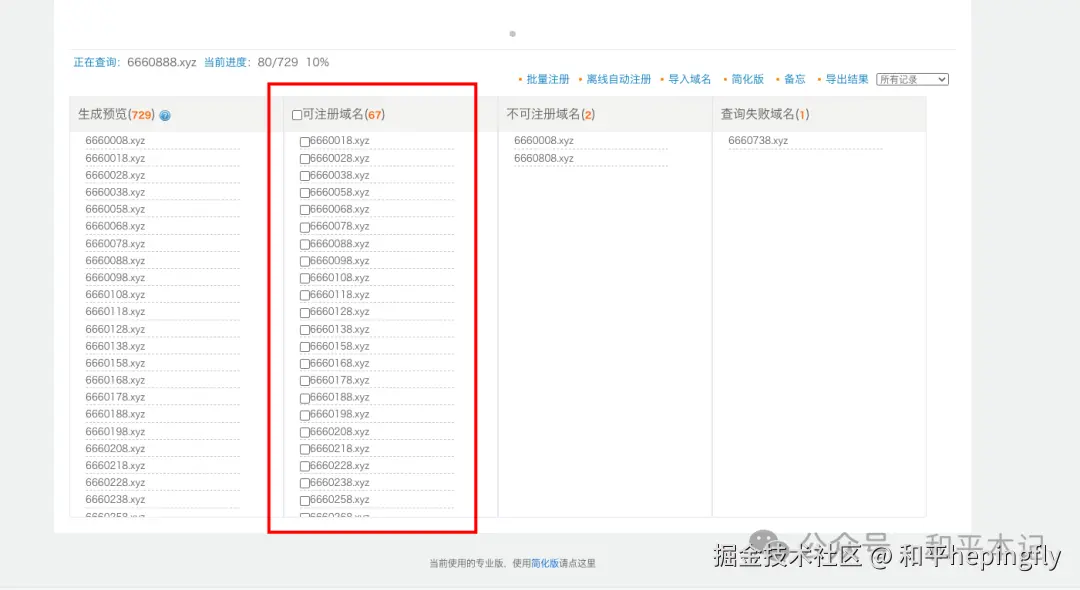Image resolution: width=1080 pixels, height=590 pixels.
Task: Check the box for 6660028.xyz
Action: [304, 159]
